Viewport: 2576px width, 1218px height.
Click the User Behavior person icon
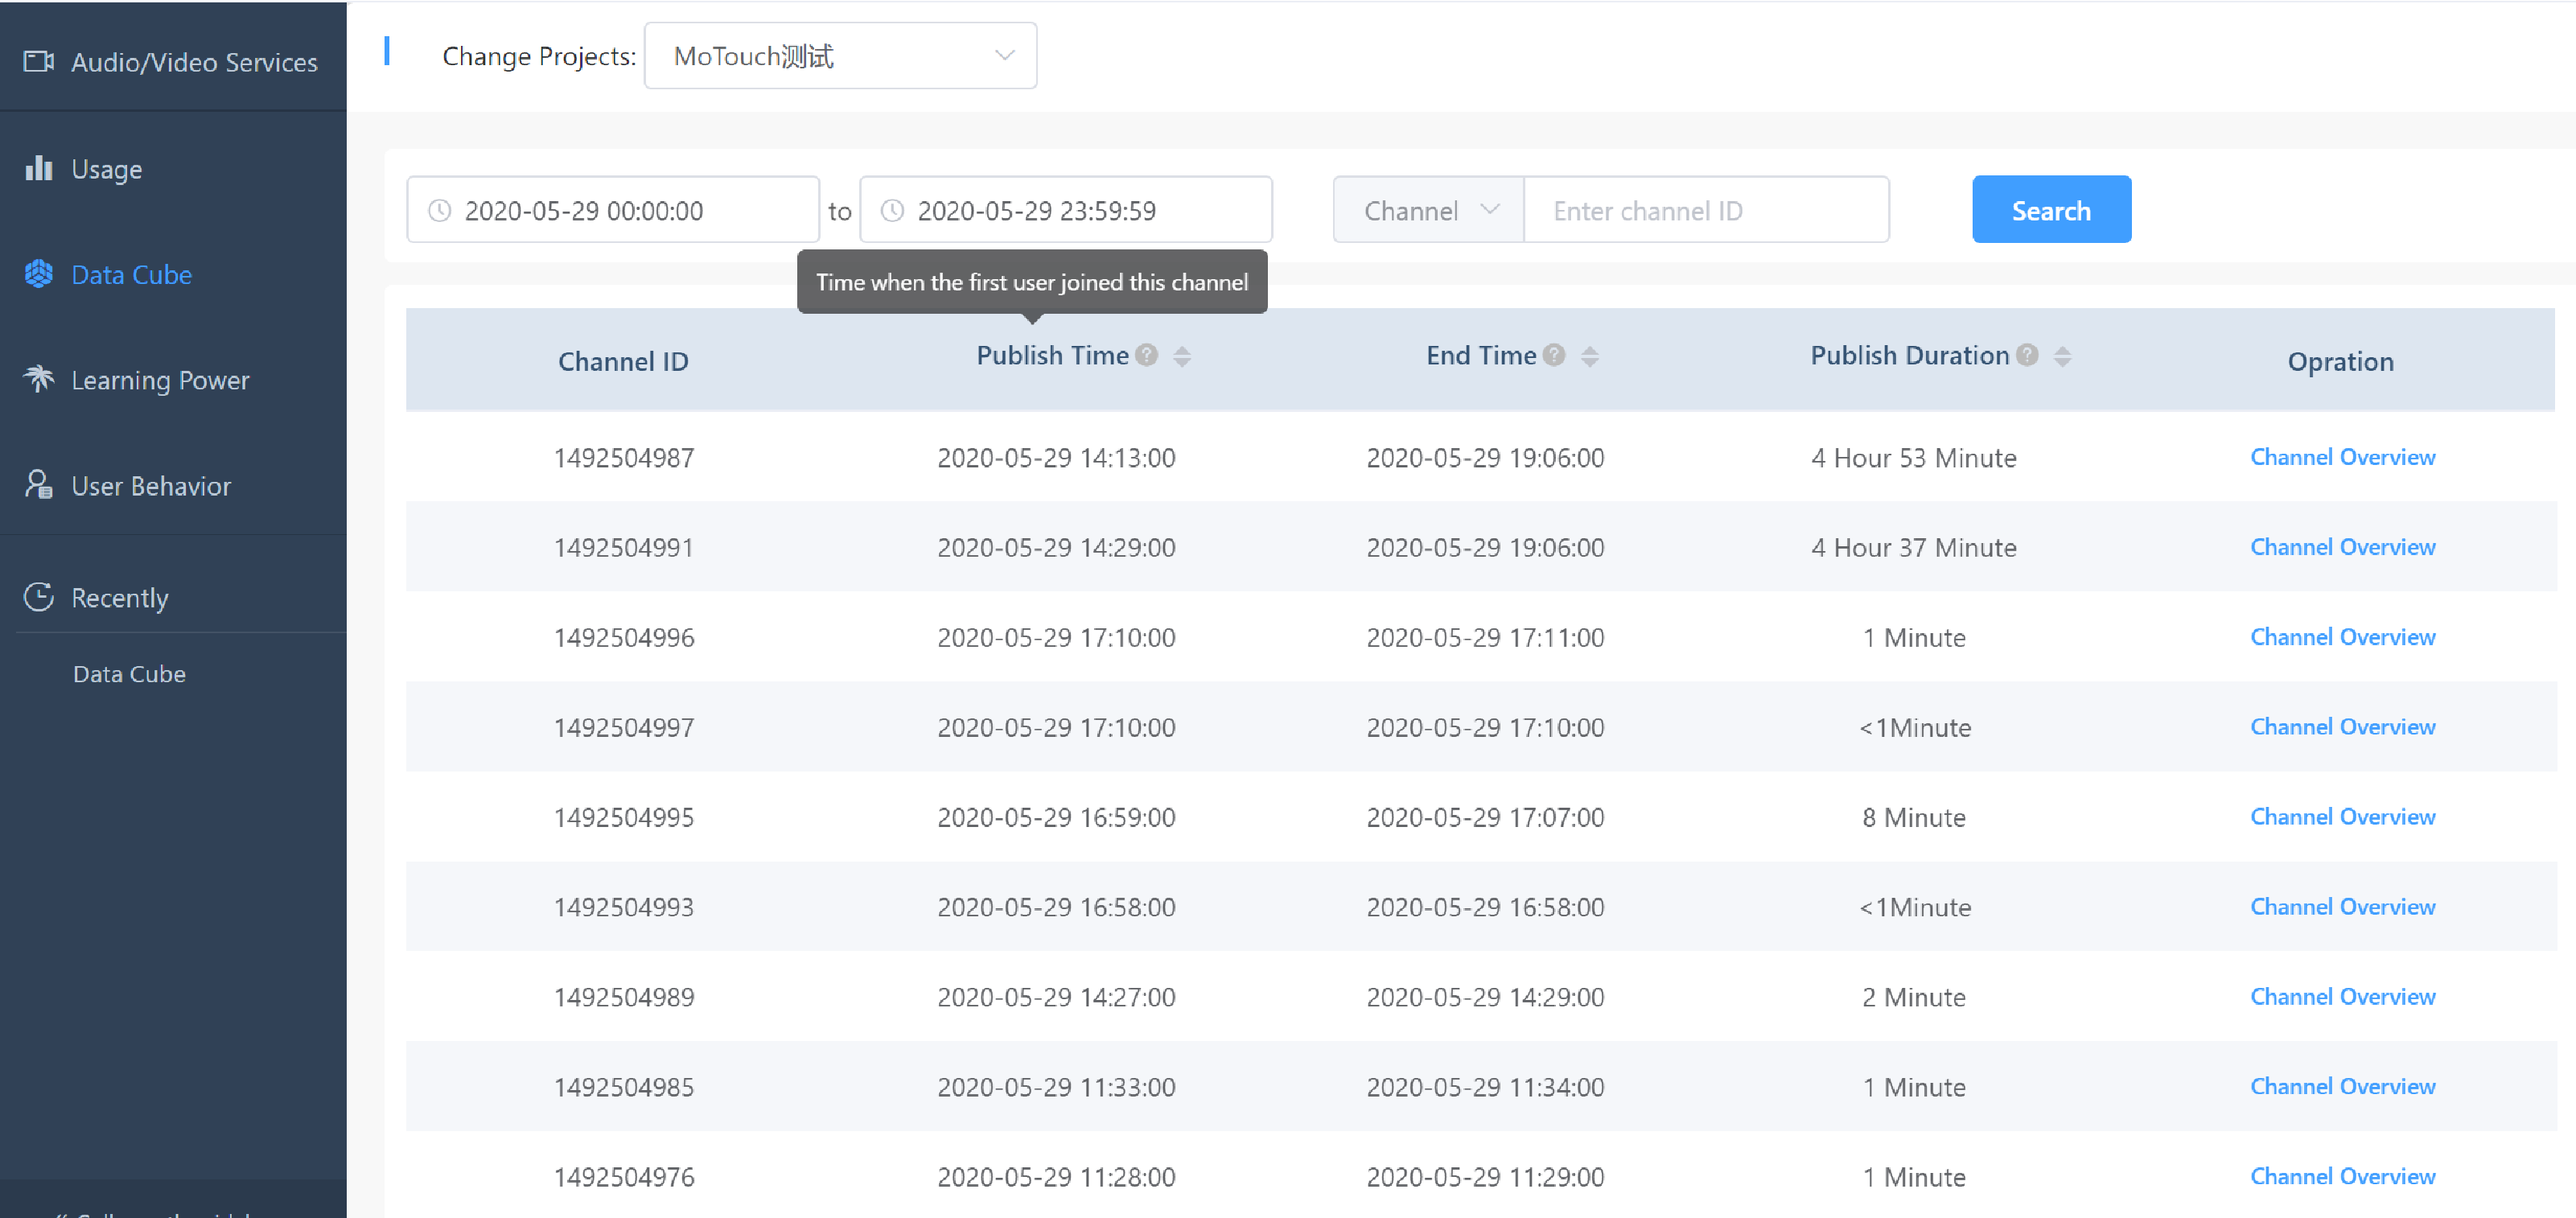pyautogui.click(x=38, y=485)
